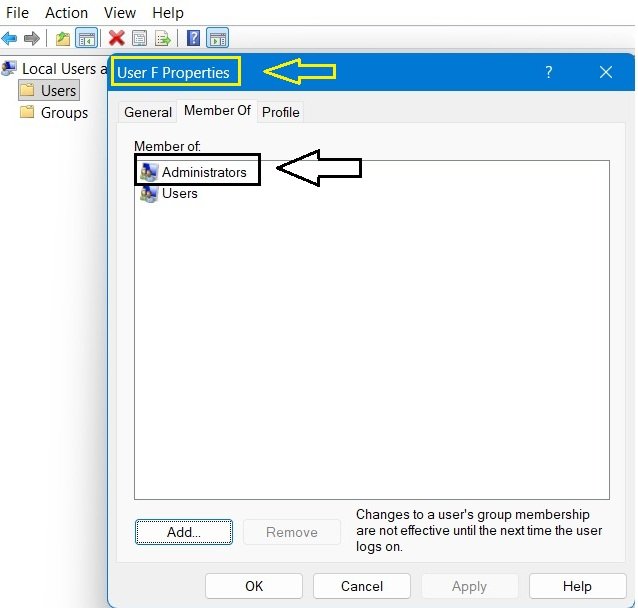Image resolution: width=638 pixels, height=608 pixels.
Task: Click the OK button
Action: pos(254,586)
